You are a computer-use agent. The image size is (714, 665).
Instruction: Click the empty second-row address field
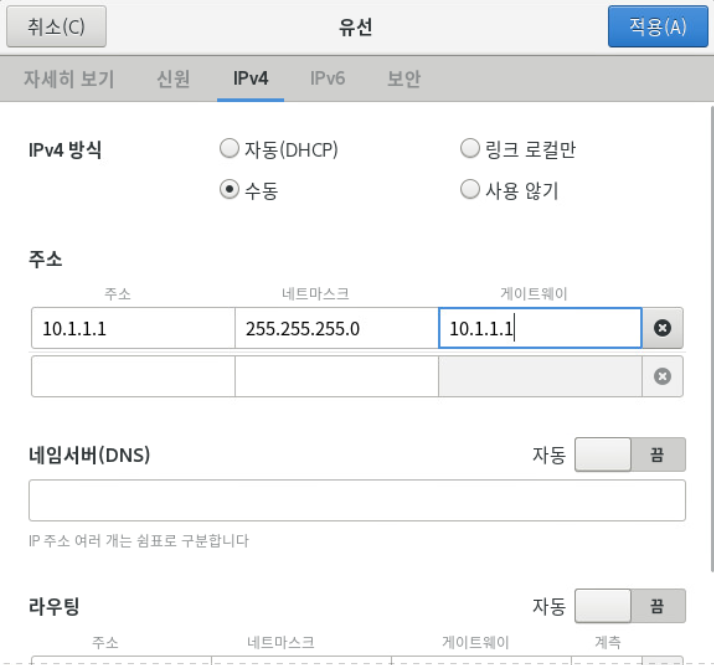pos(133,376)
